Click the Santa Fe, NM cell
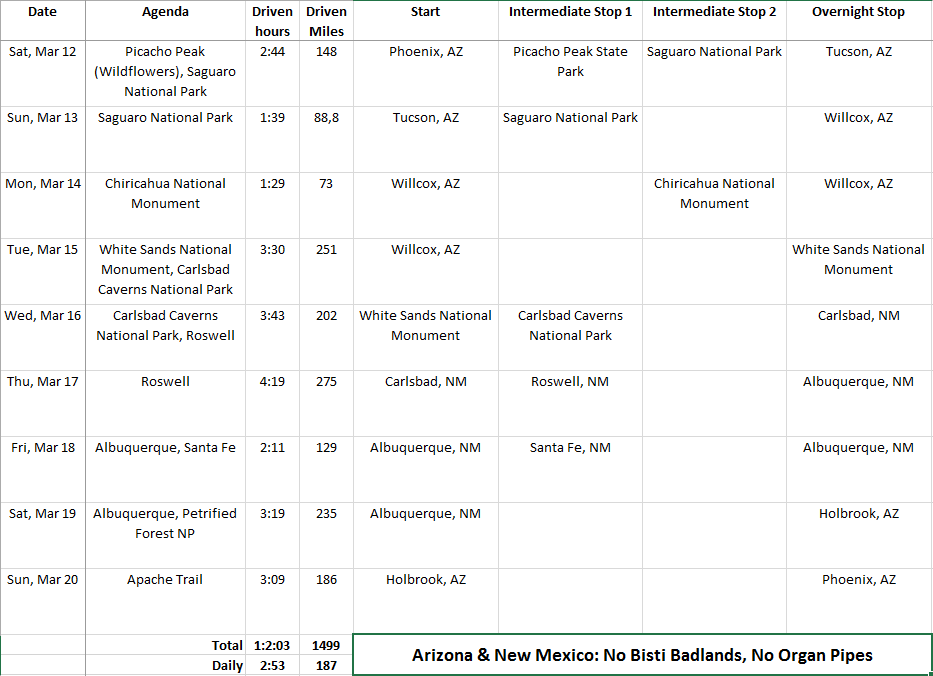This screenshot has width=933, height=676. [x=570, y=447]
